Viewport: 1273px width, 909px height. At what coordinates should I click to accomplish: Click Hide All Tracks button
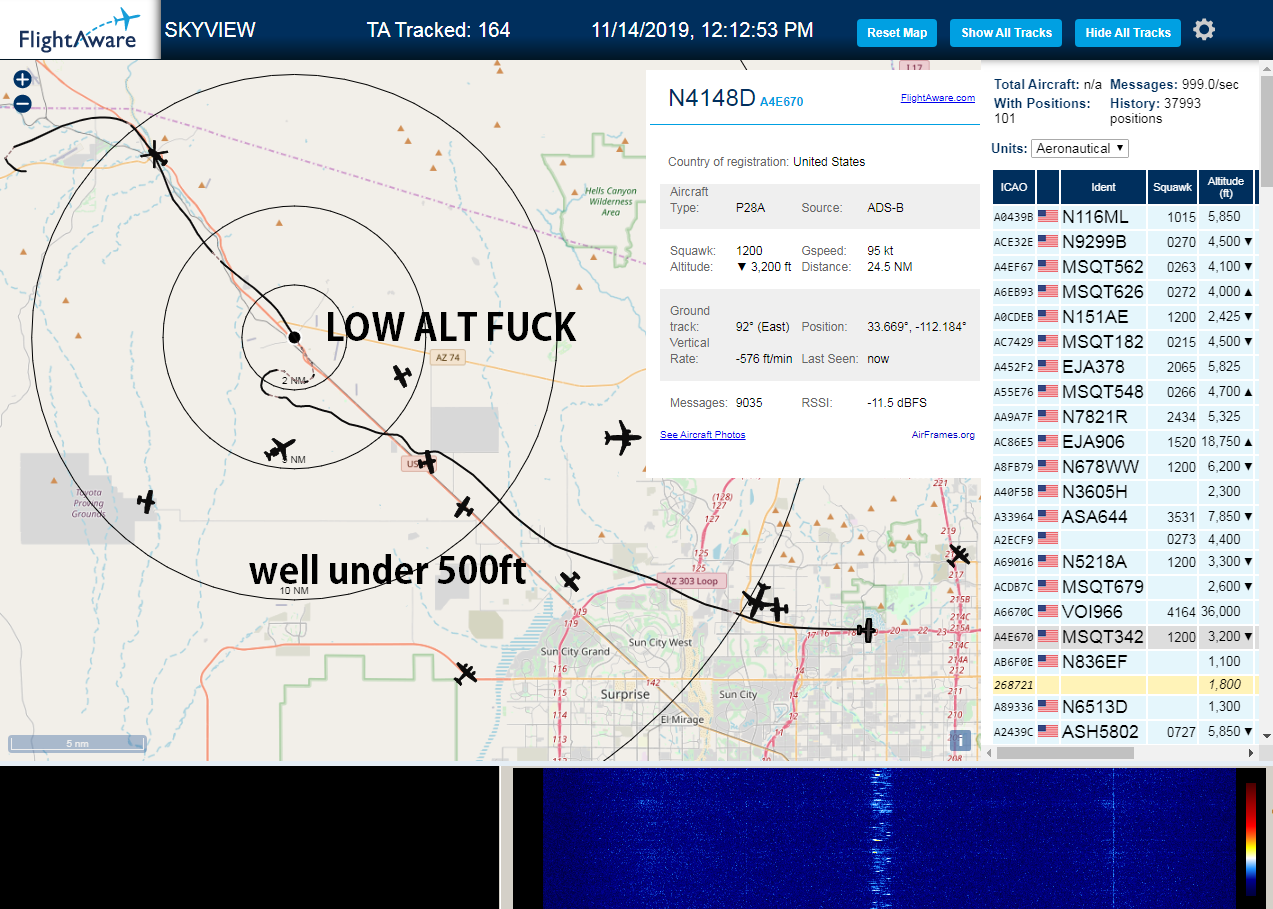click(x=1128, y=33)
